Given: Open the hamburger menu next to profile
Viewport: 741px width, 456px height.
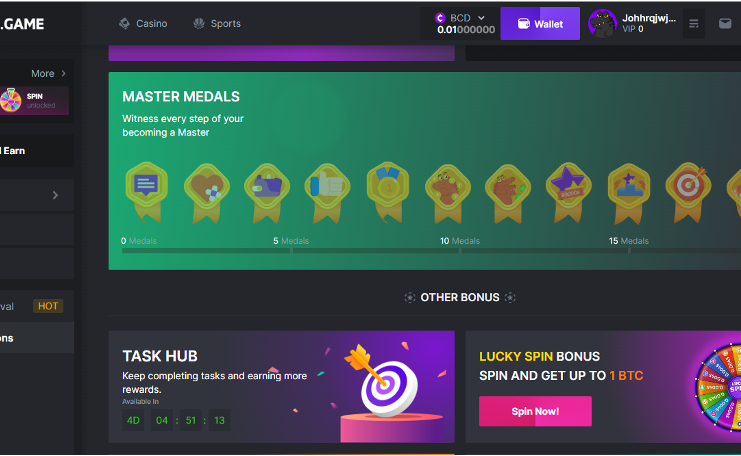Looking at the screenshot, I should [x=694, y=24].
